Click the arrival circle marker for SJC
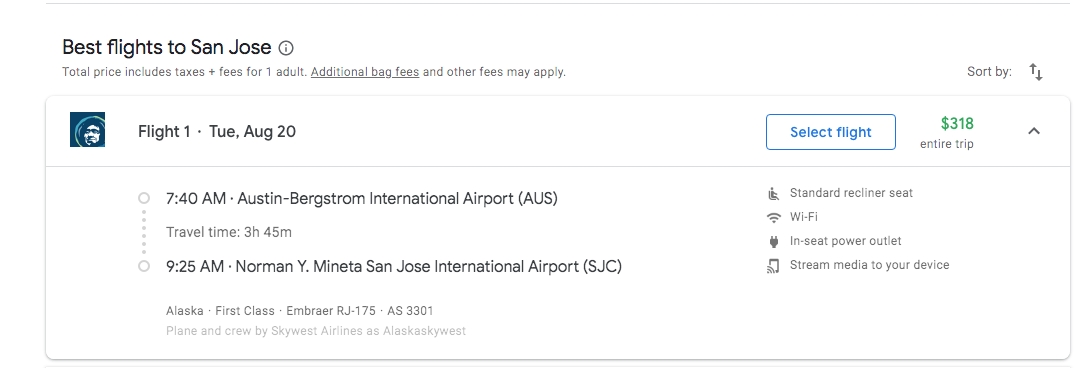Image resolution: width=1088 pixels, height=368 pixels. 144,267
